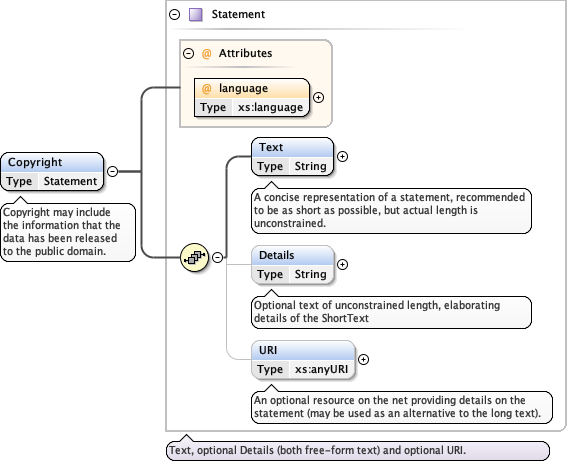Image resolution: width=568 pixels, height=464 pixels.
Task: Collapse the Copyright element node
Action: [x=113, y=171]
